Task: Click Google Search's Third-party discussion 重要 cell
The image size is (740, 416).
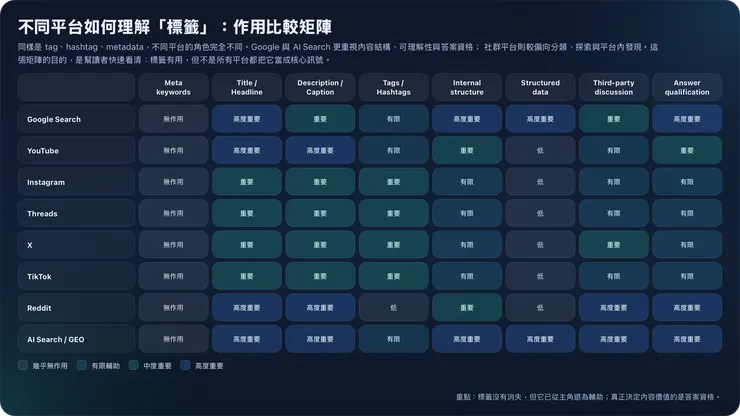Action: (614, 119)
